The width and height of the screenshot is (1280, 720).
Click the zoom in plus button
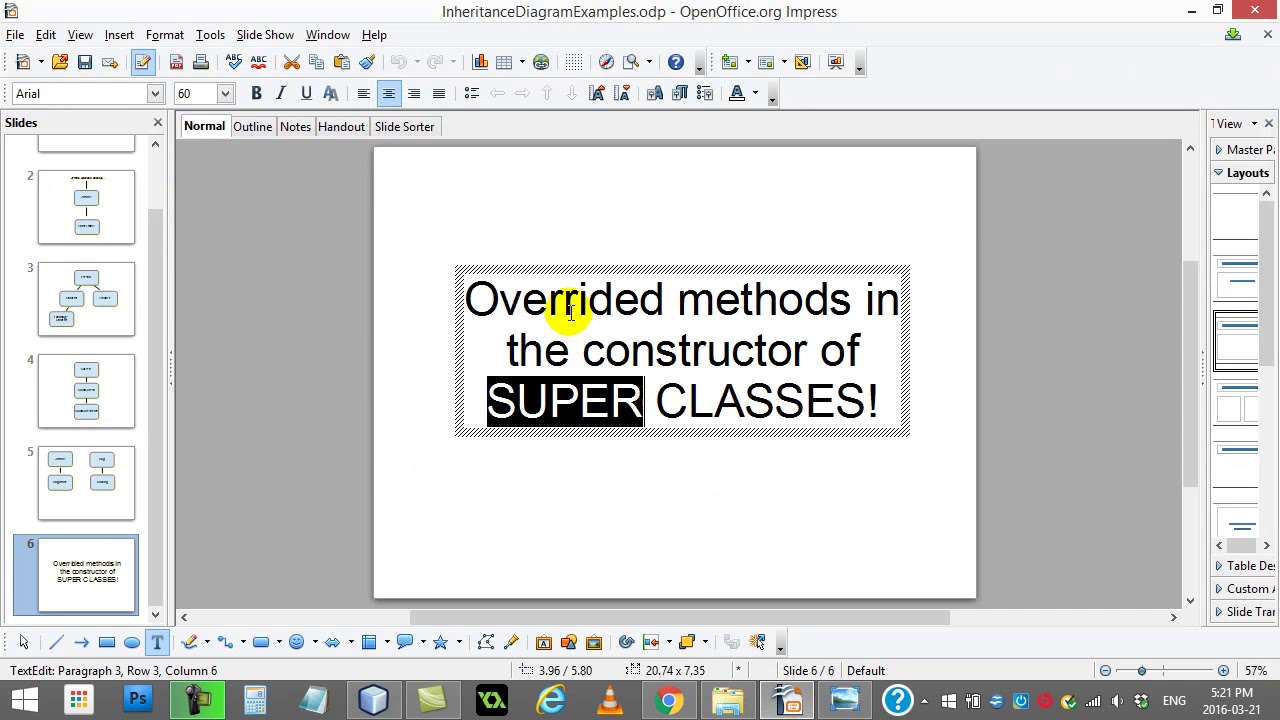(1223, 670)
